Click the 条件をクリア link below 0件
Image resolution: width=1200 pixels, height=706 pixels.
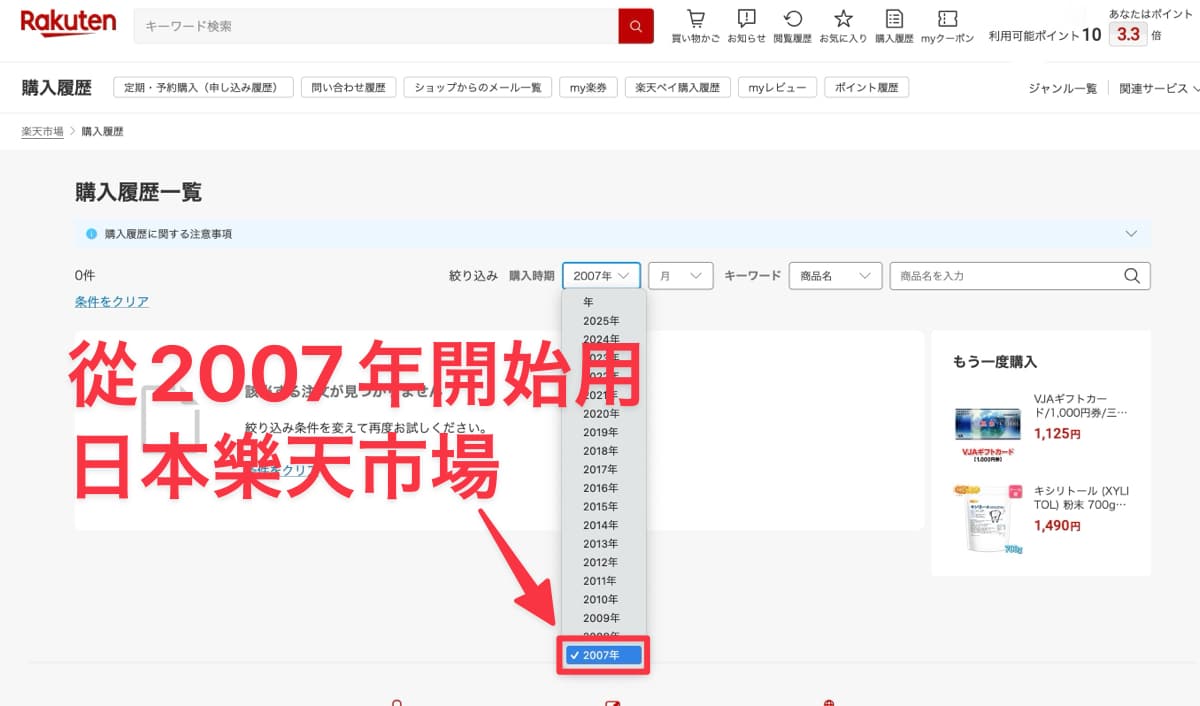112,301
